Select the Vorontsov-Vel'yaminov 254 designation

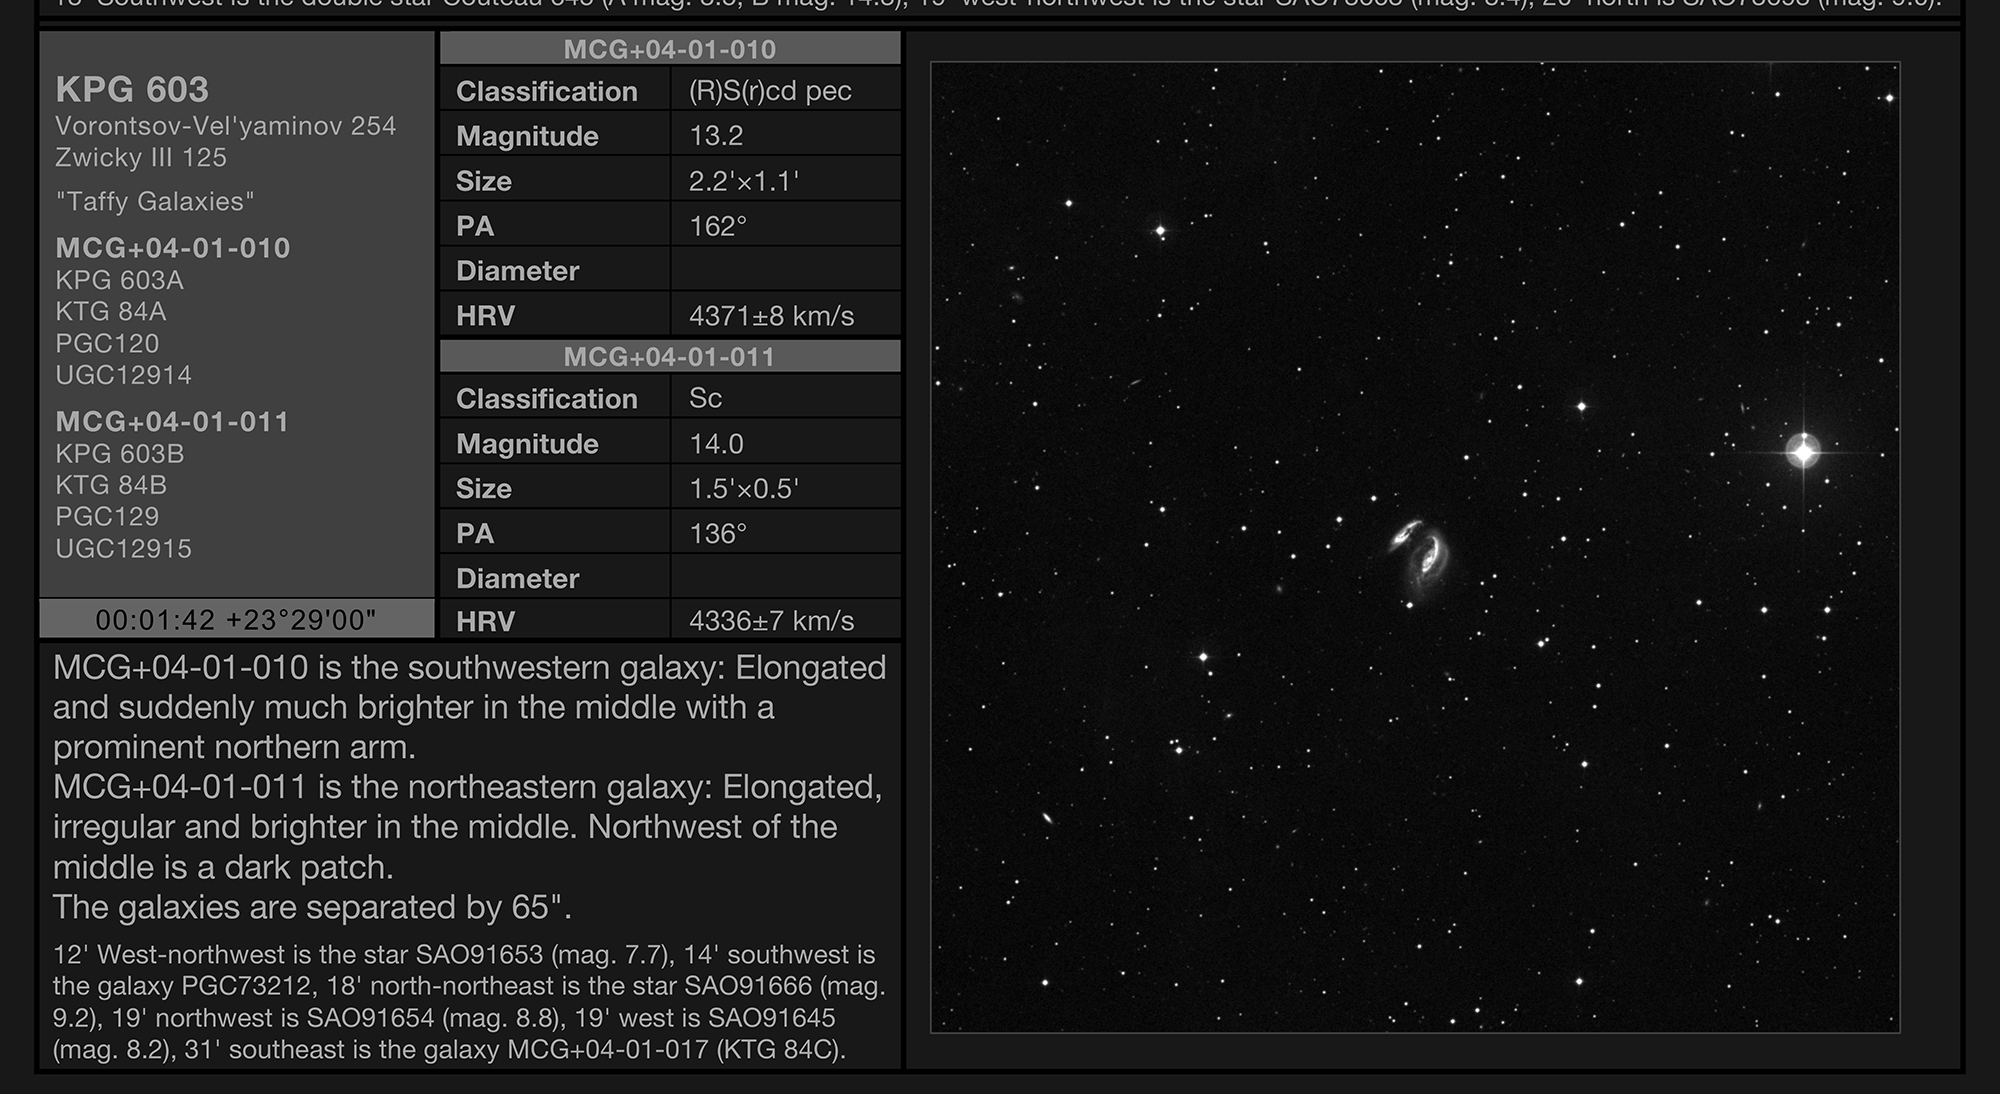226,126
